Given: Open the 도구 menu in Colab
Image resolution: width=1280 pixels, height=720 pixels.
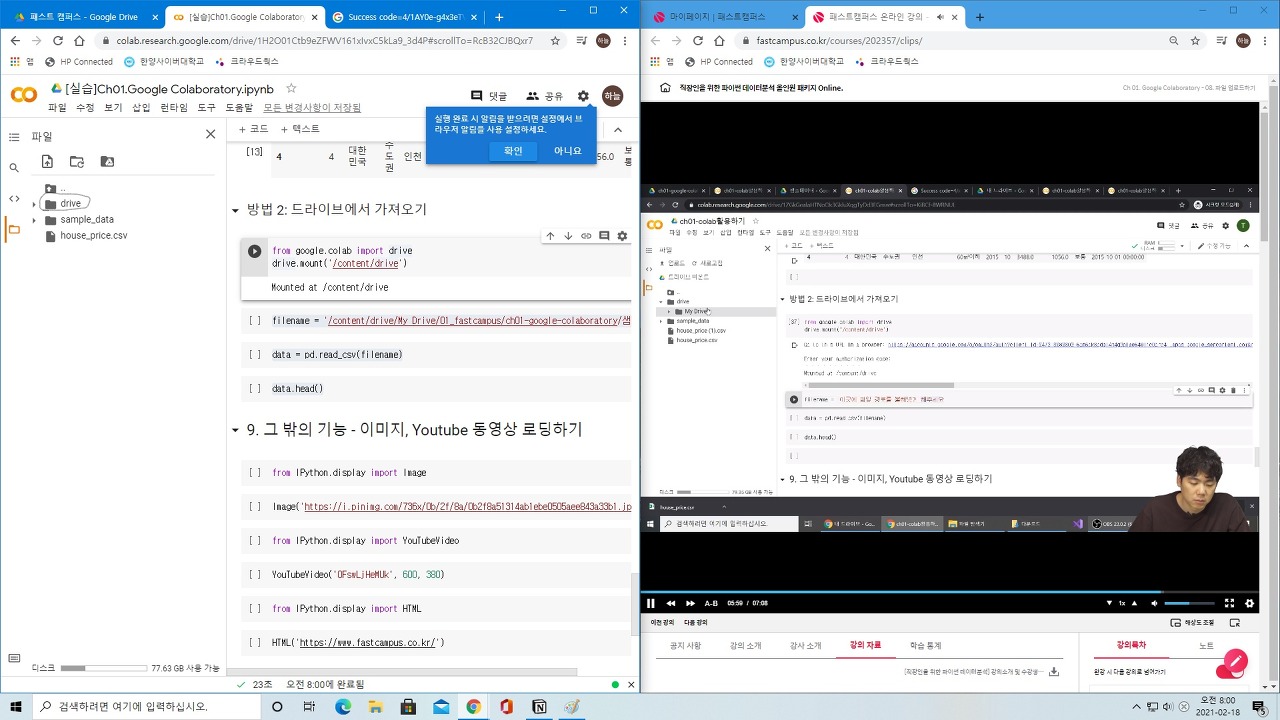Looking at the screenshot, I should click(x=206, y=108).
